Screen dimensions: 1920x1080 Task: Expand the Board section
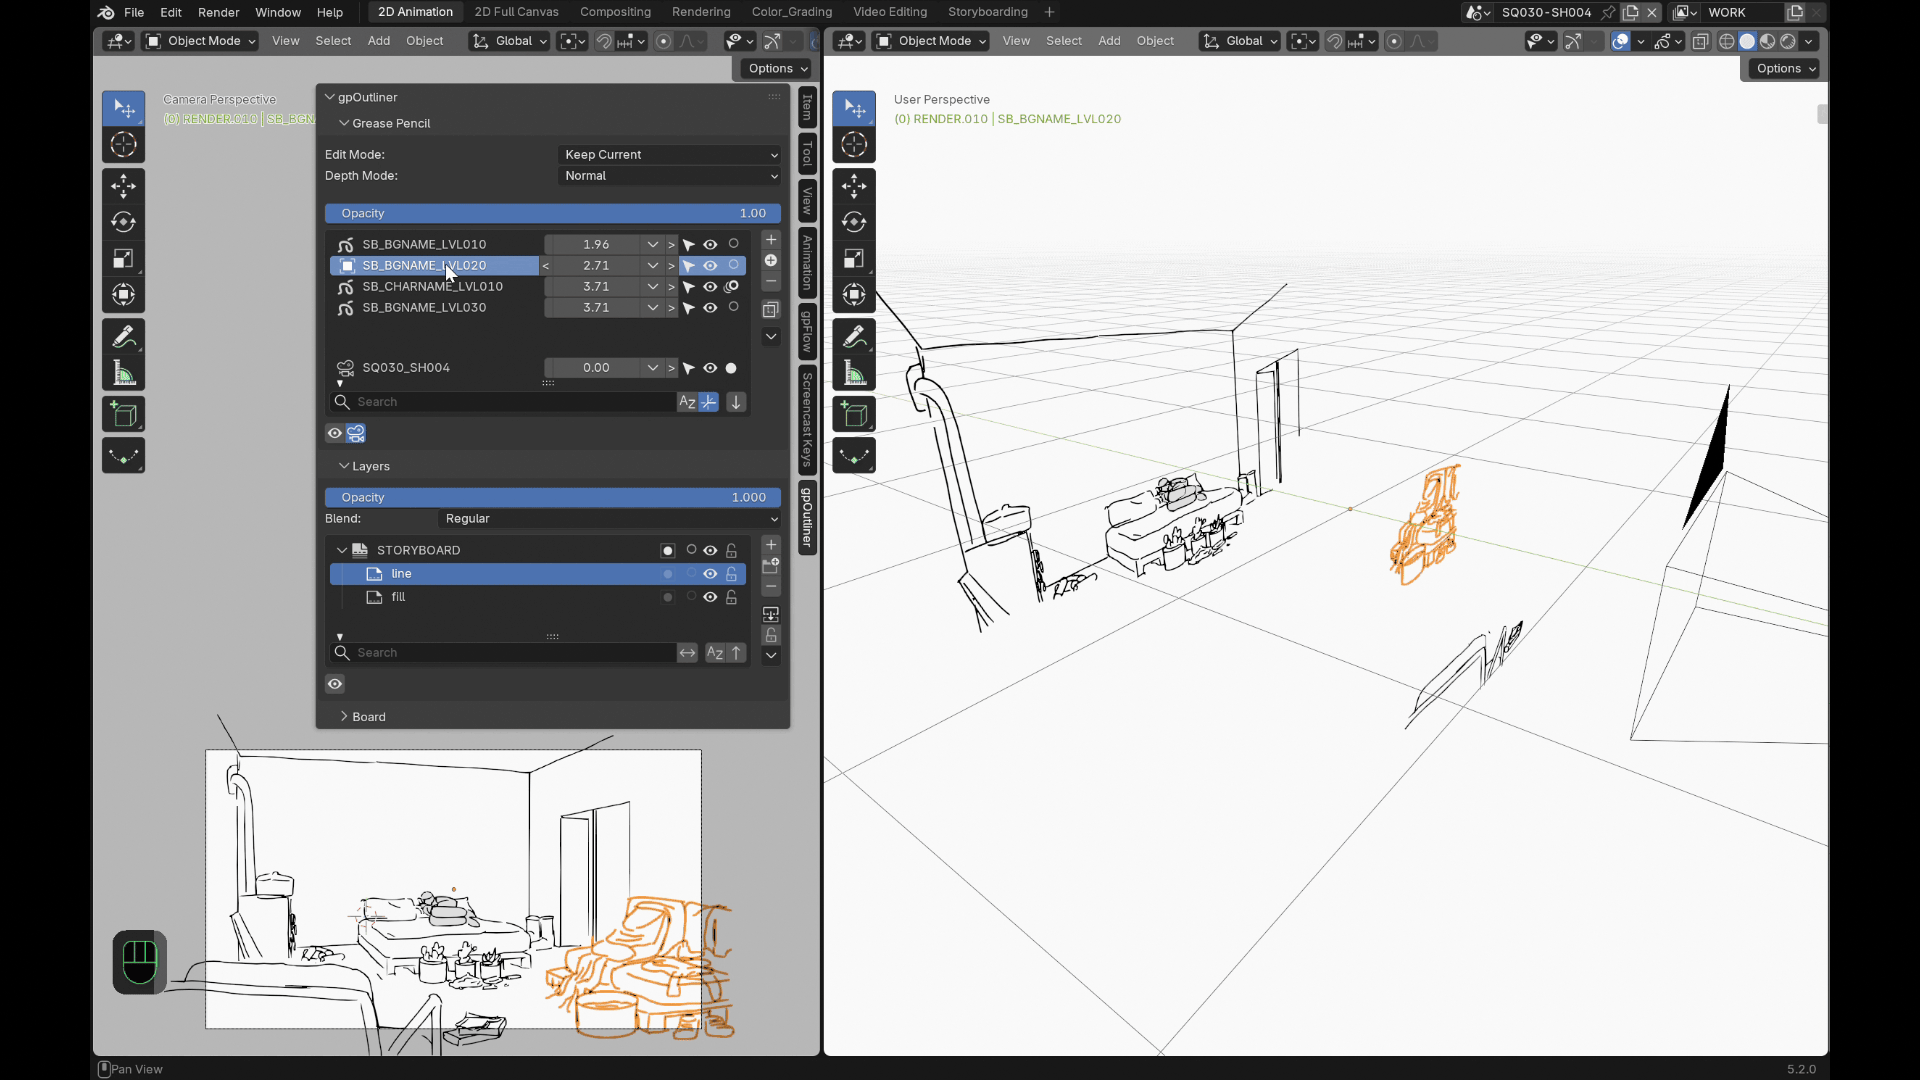[362, 717]
